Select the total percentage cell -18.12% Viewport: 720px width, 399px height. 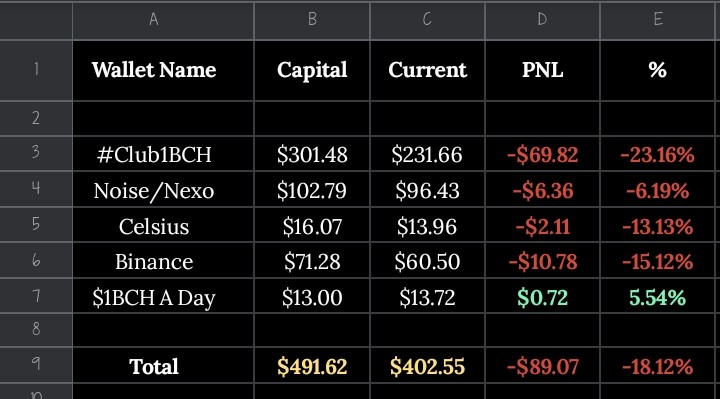(x=658, y=365)
